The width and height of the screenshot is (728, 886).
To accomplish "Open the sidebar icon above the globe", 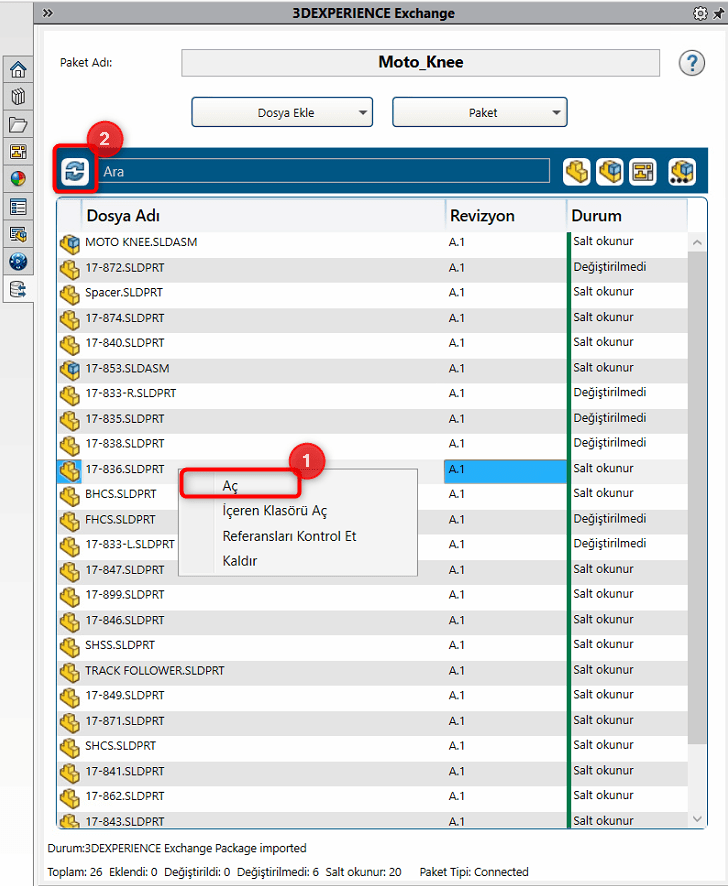I will coord(18,234).
